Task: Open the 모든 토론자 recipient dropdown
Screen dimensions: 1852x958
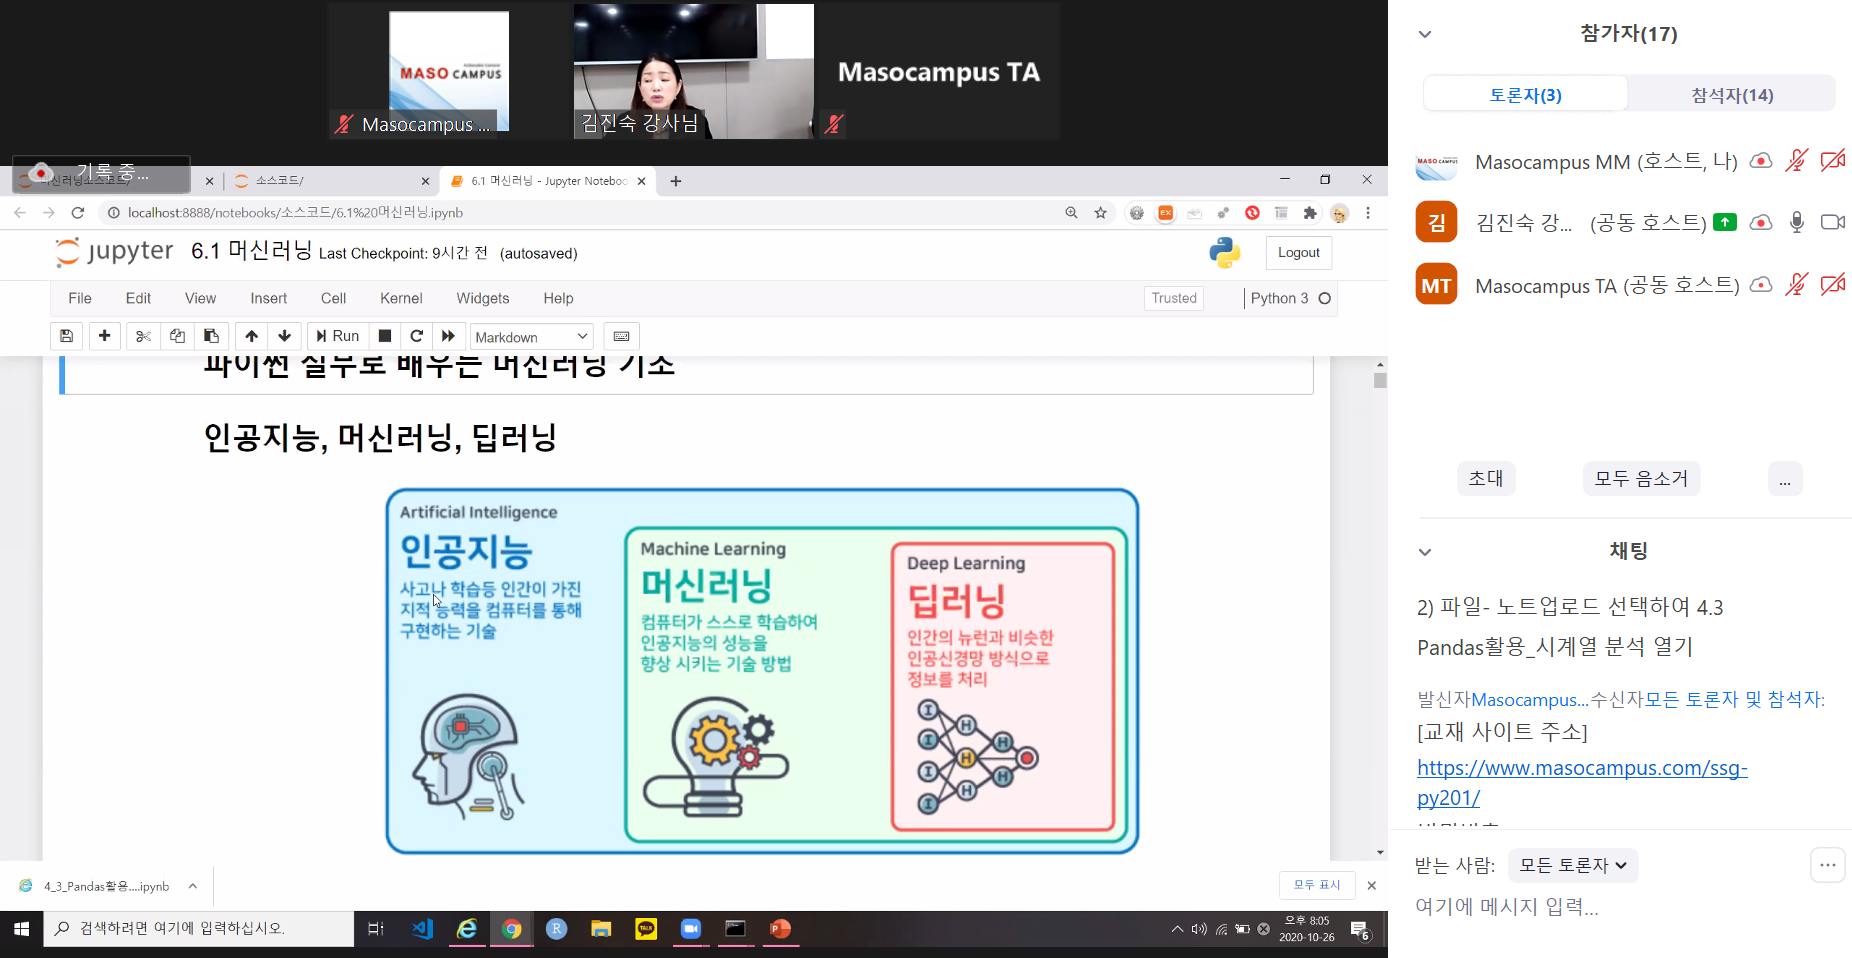Action: (x=1572, y=865)
